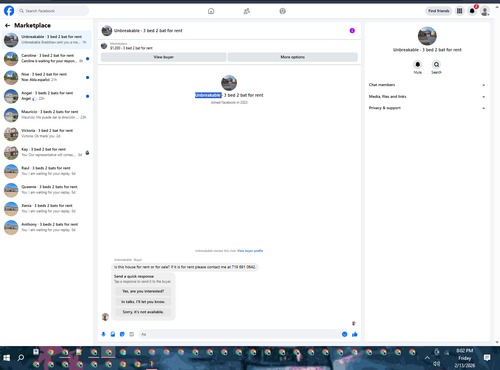The height and width of the screenshot is (370, 500).
Task: Click the Aa message input field
Action: point(240,334)
